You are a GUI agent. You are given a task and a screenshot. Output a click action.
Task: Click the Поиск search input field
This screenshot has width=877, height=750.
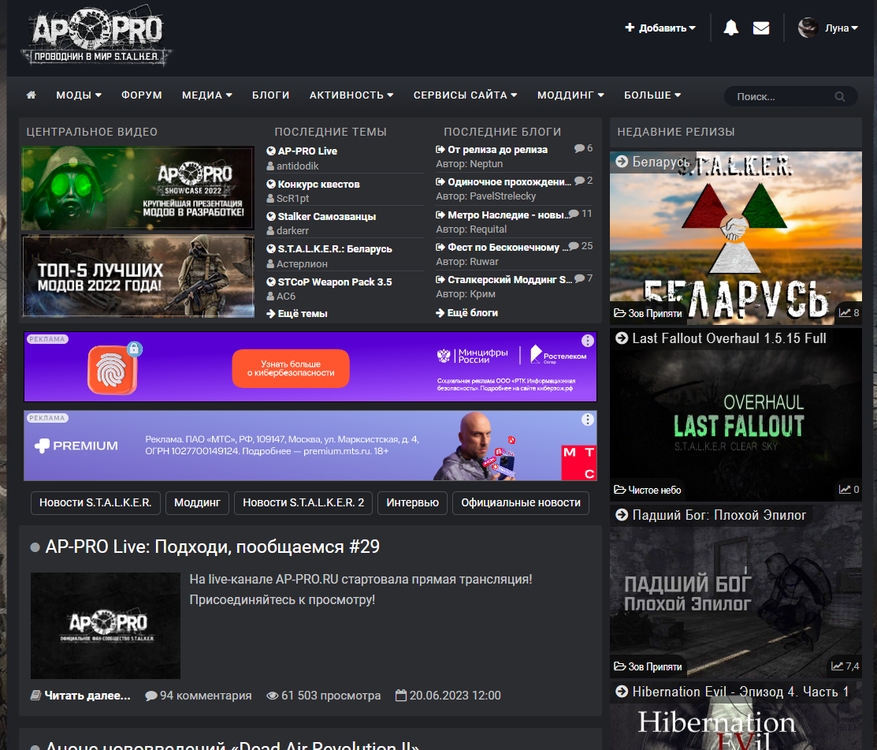pos(783,96)
